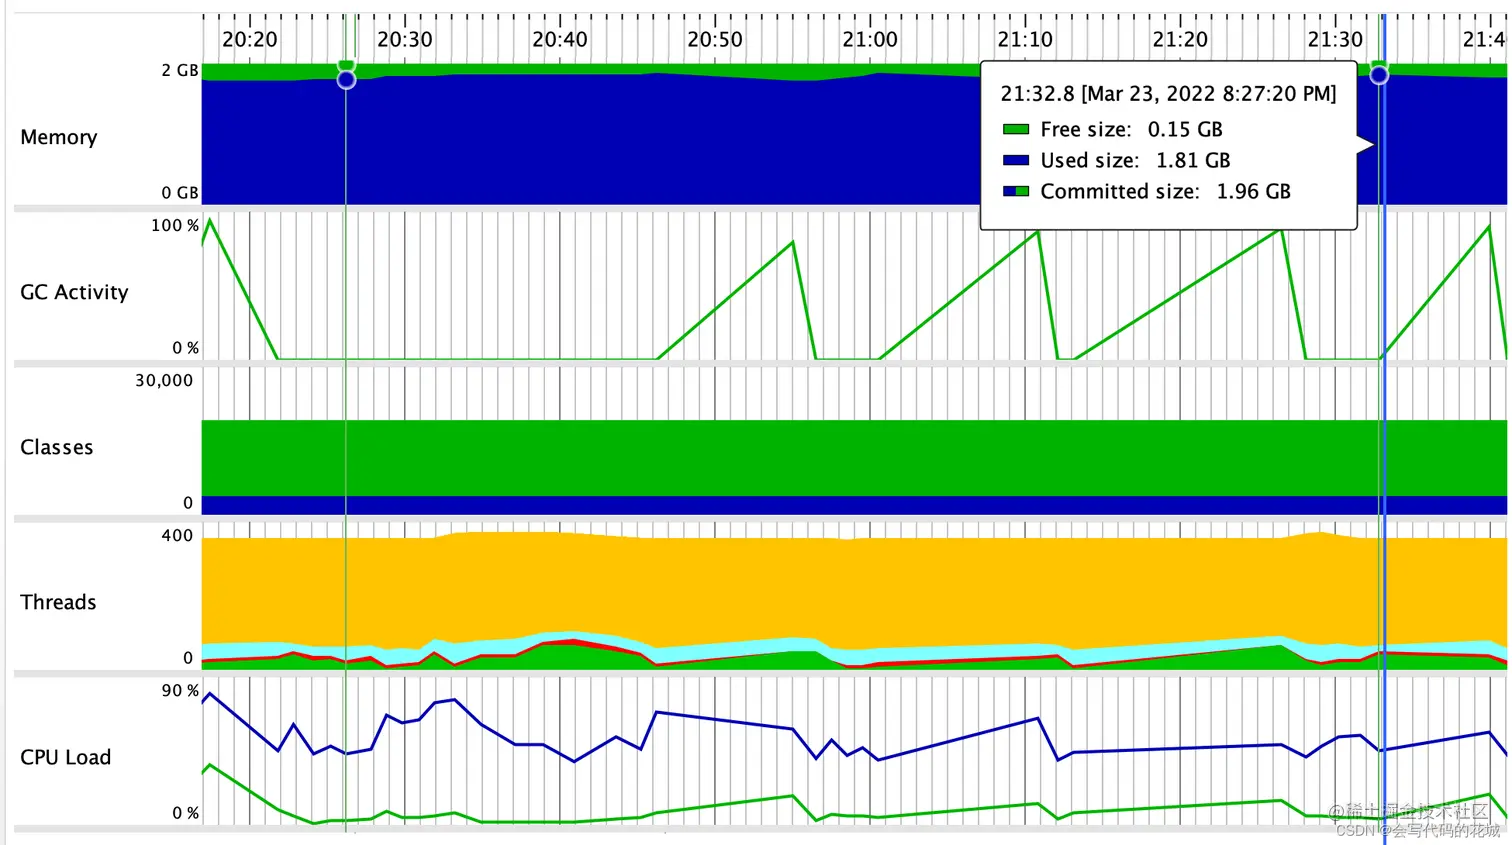Screen dimensions: 1512x845
Task: Click the Free size 0.15 GB value
Action: tap(1185, 130)
